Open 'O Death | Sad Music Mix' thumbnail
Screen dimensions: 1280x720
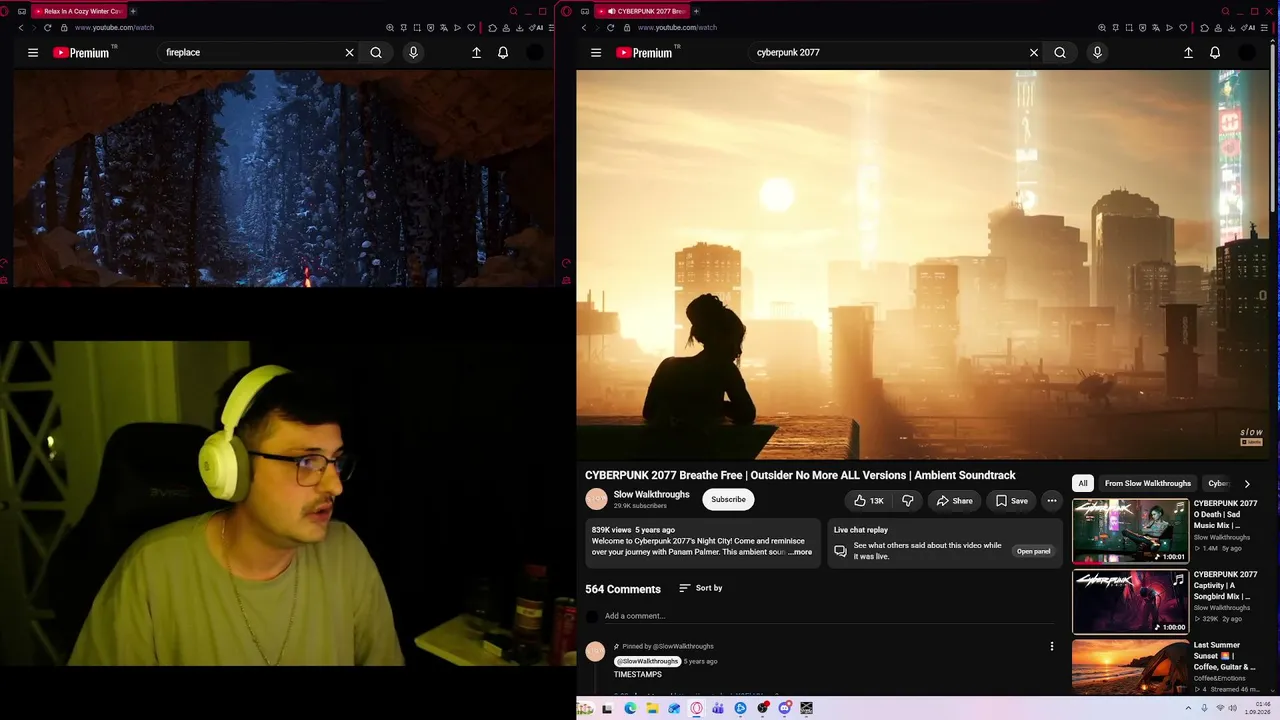click(x=1130, y=532)
